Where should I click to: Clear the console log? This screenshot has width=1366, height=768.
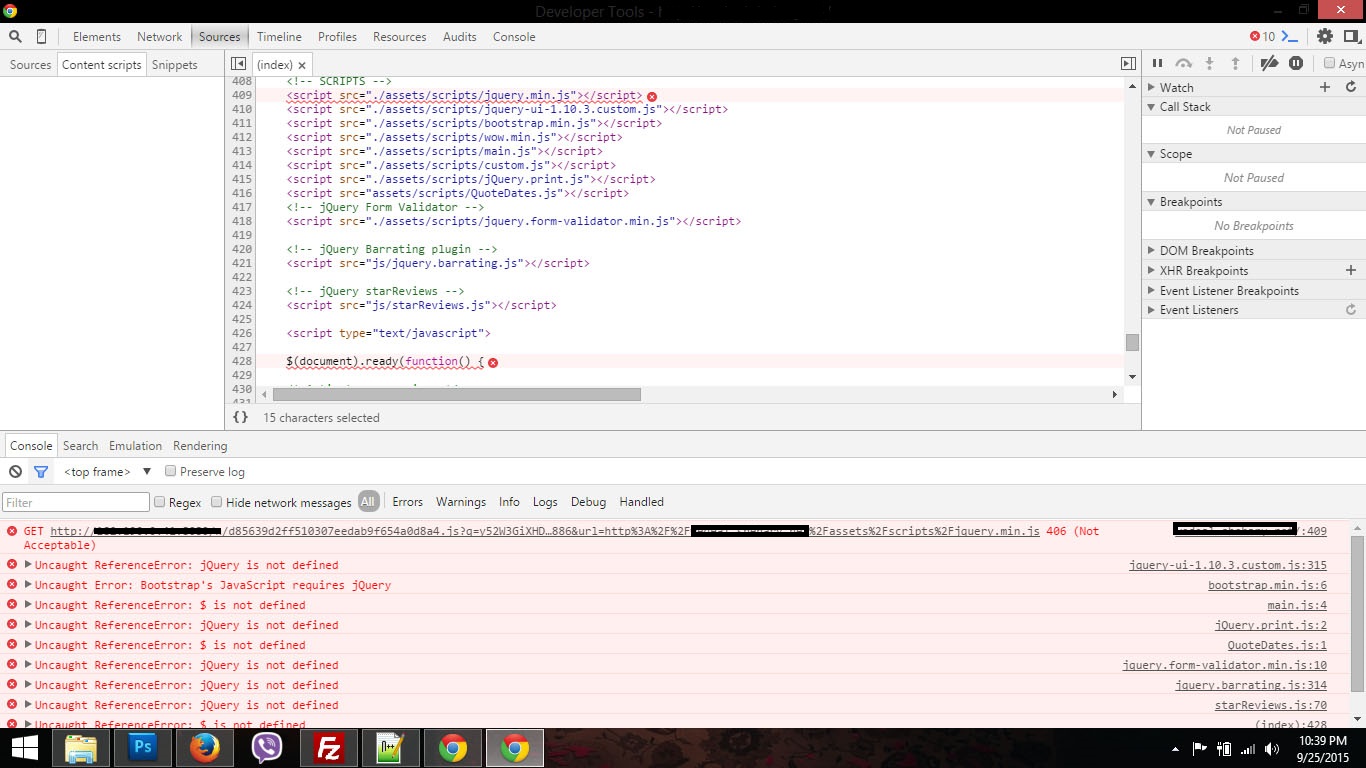[x=15, y=472]
